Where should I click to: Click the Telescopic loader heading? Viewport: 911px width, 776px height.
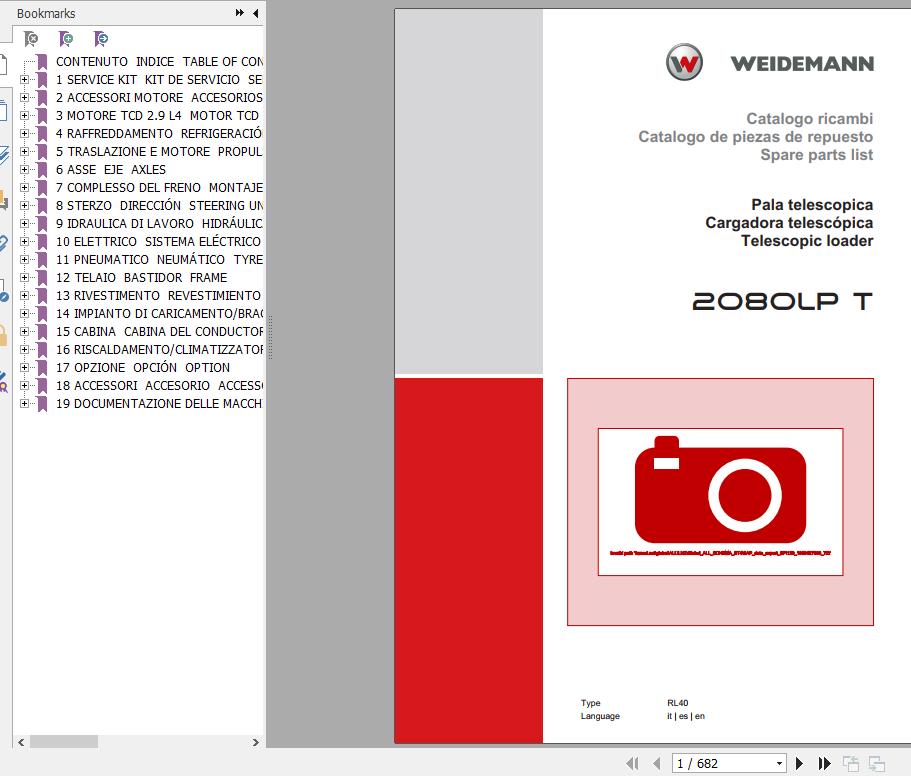(807, 241)
